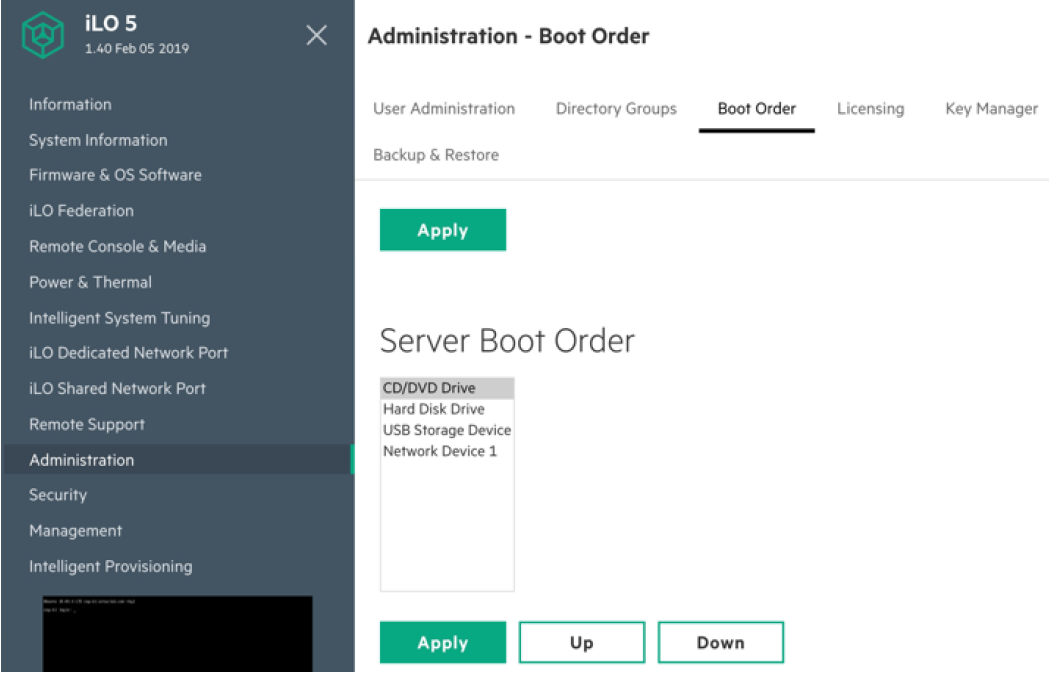Viewport: 1051px width, 673px height.
Task: Move selected boot device Up
Action: click(x=582, y=642)
